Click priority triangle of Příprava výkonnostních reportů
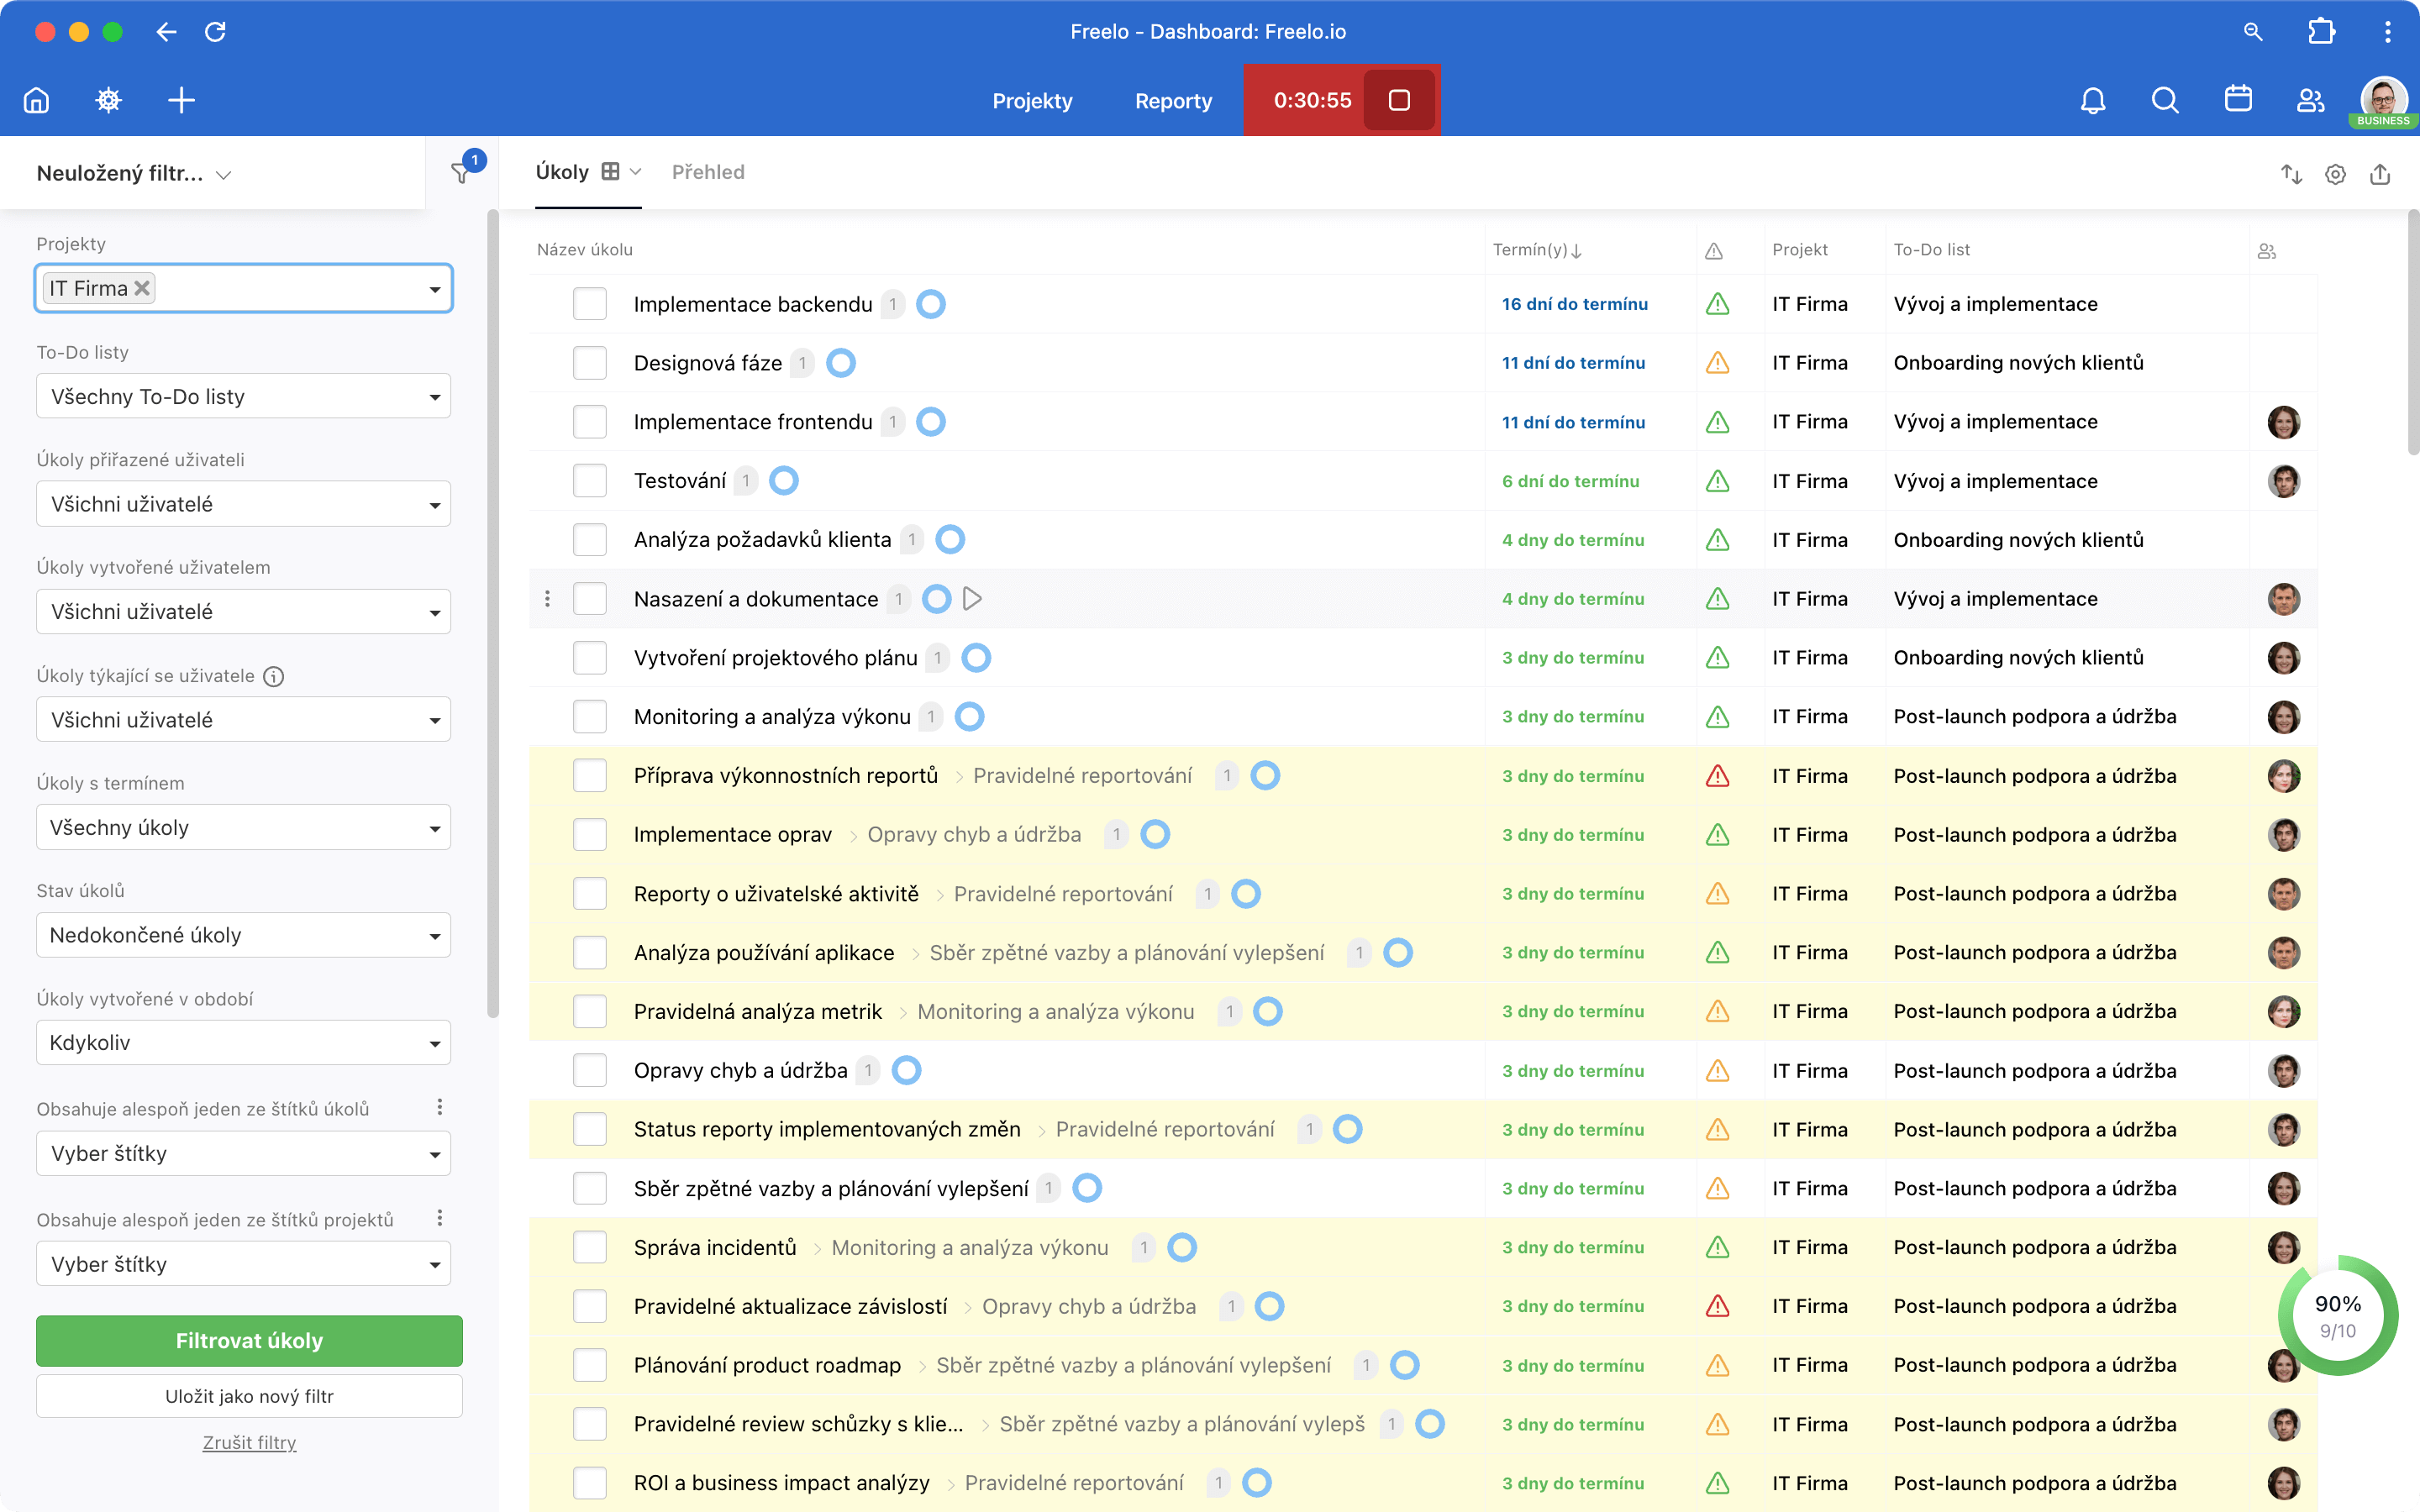This screenshot has height=1512, width=2420. 1717,776
